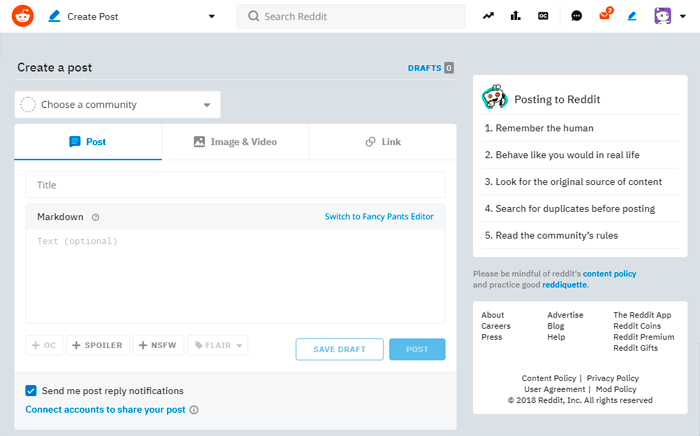Click rule 'Read the community's rules'
Screen dimensions: 700x436
click(557, 235)
